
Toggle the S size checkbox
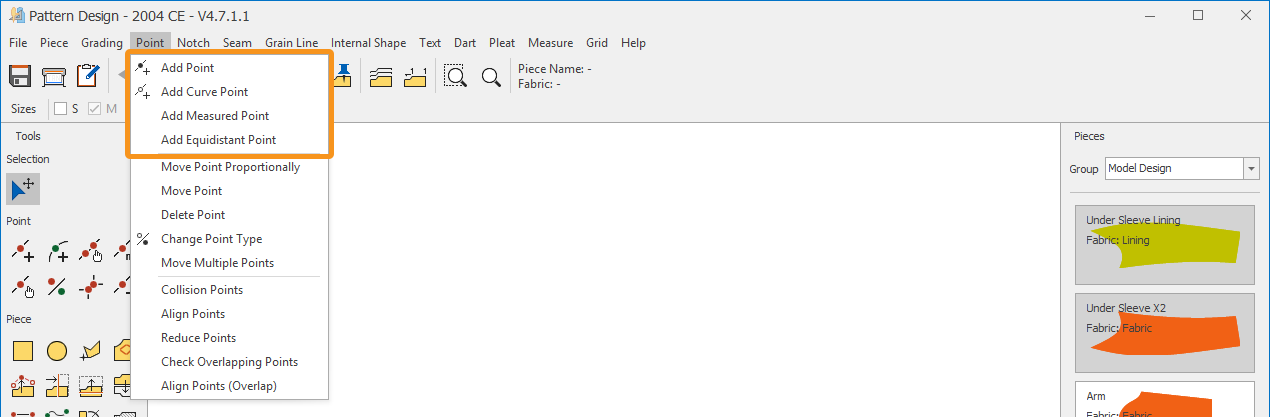click(61, 109)
